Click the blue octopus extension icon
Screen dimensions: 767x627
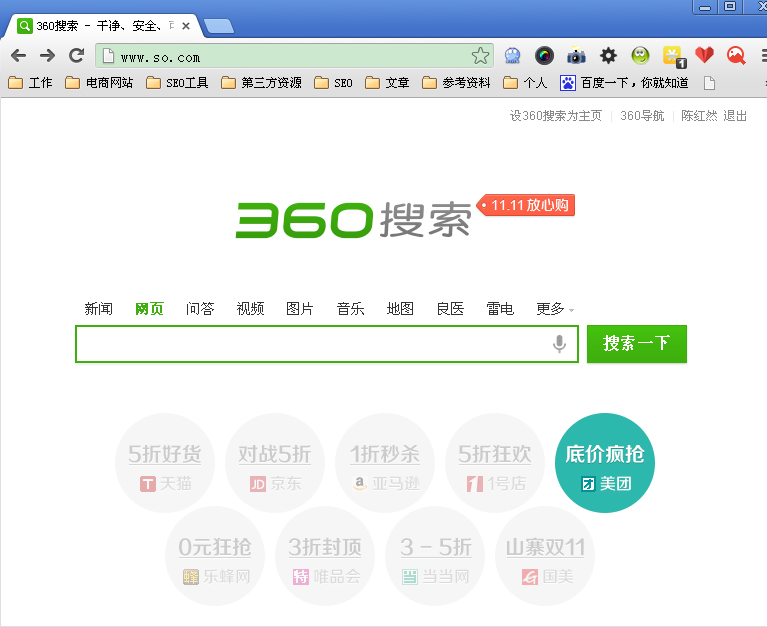coord(512,56)
